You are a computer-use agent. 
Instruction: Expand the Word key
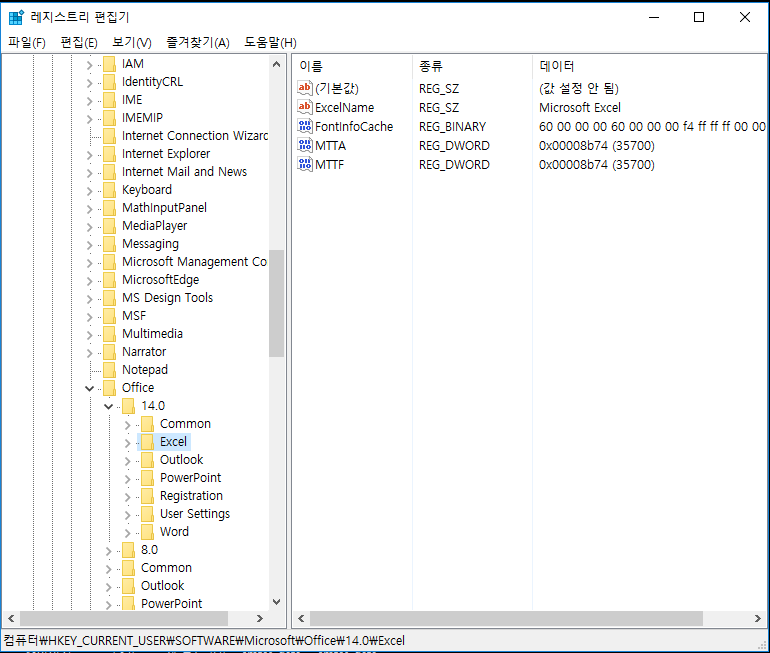(127, 533)
